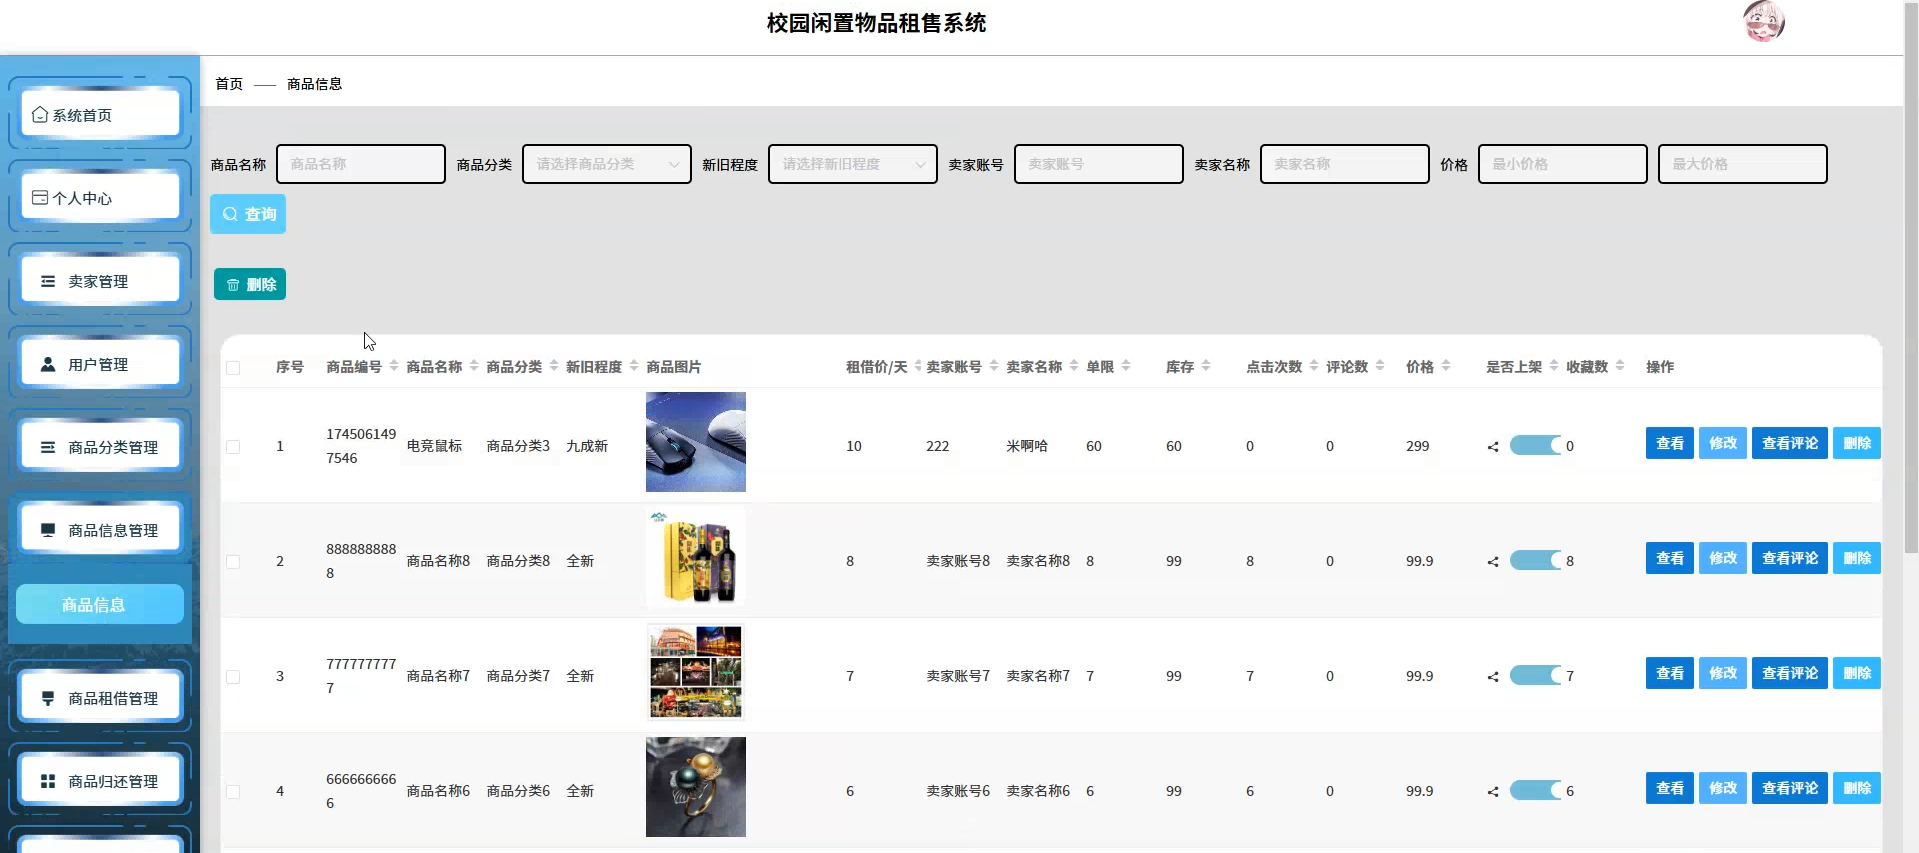
Task: Click the card icon beside 个人中心
Action: pos(40,198)
